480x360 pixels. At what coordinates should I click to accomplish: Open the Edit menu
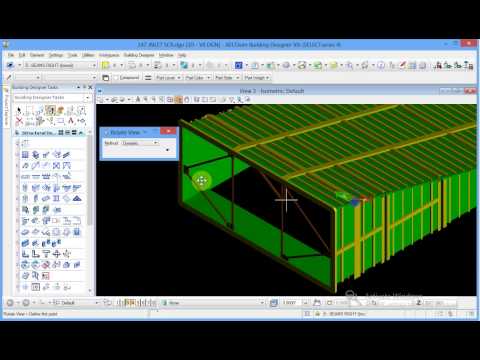[22, 55]
